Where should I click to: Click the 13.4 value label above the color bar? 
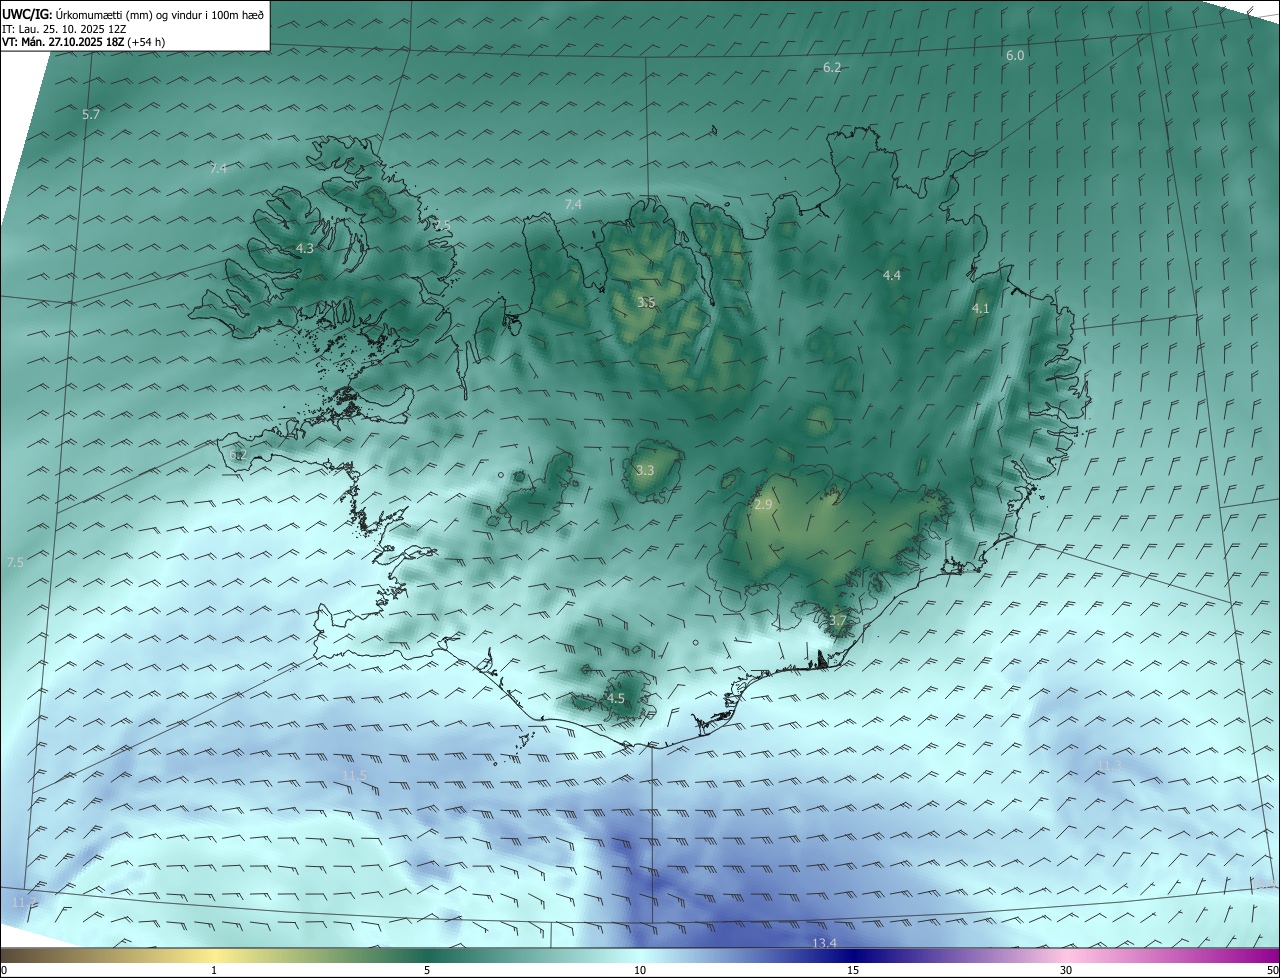824,943
